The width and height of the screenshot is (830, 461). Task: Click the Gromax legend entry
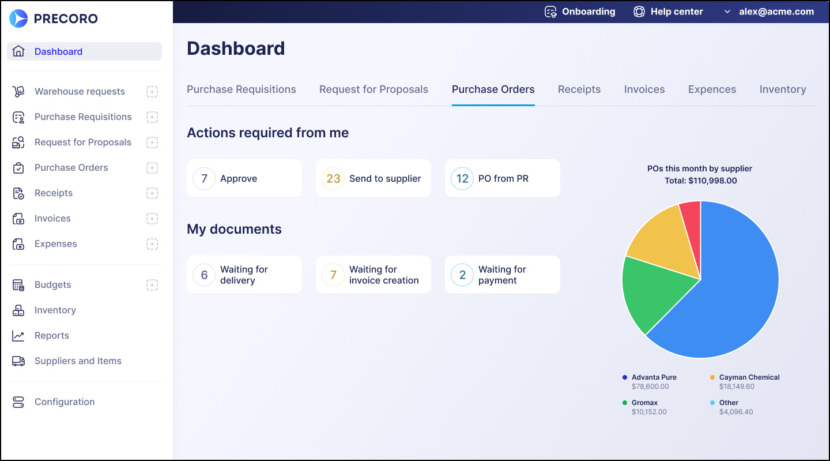(644, 407)
